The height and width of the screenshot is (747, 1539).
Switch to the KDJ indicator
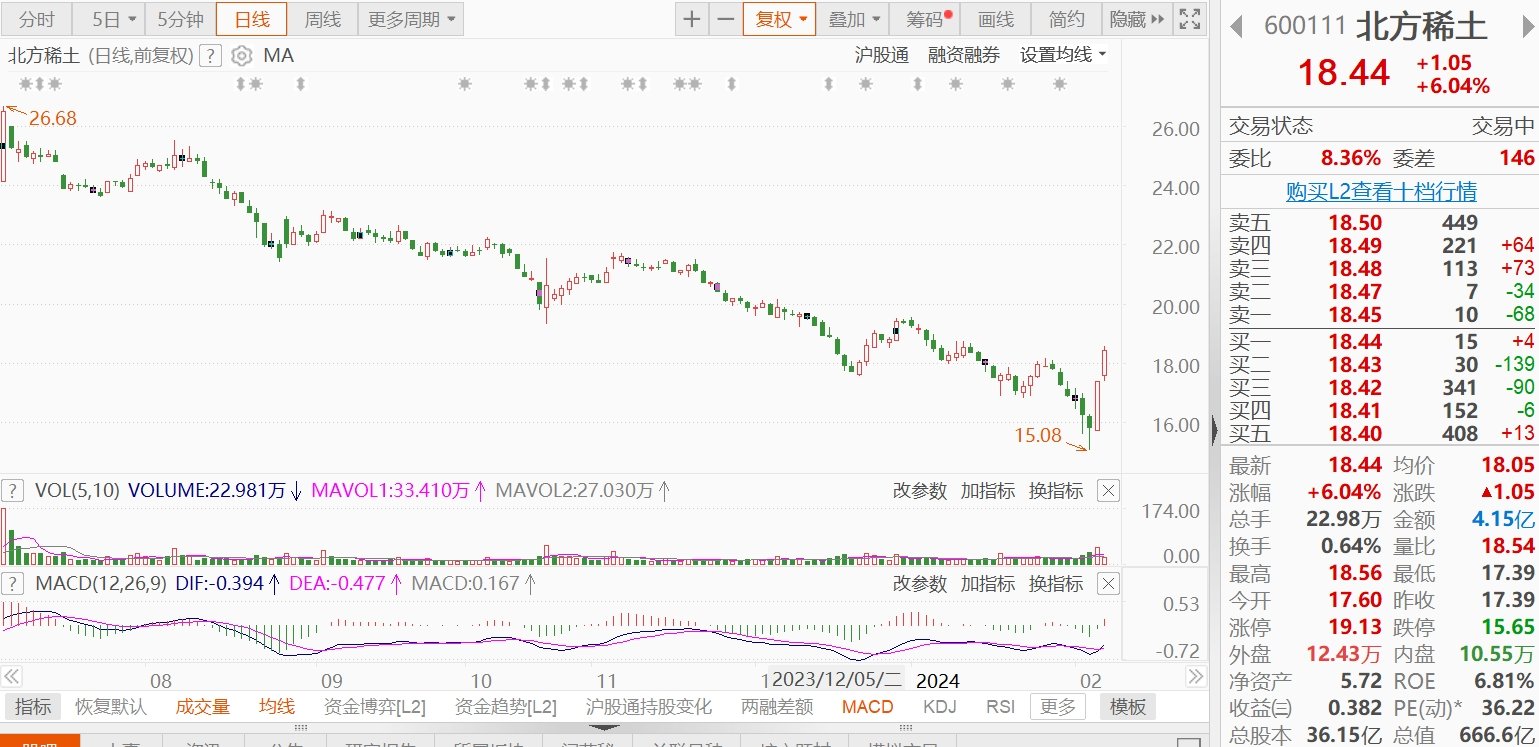click(940, 707)
